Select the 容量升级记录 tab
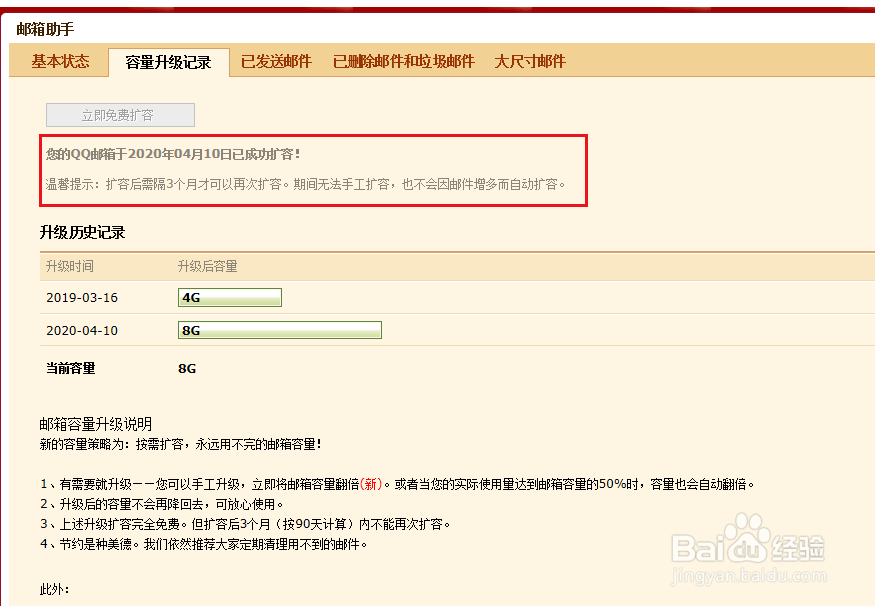Image resolution: width=875 pixels, height=606 pixels. tap(167, 61)
